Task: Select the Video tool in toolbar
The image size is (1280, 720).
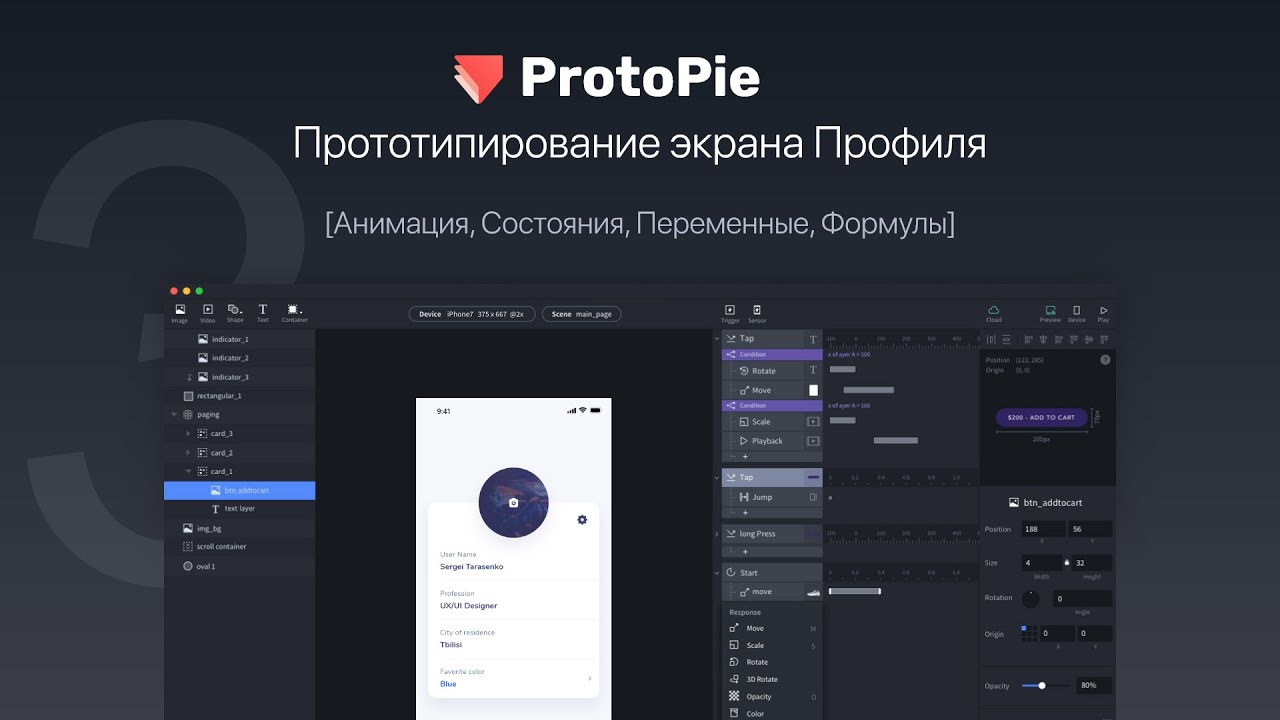Action: (x=208, y=313)
